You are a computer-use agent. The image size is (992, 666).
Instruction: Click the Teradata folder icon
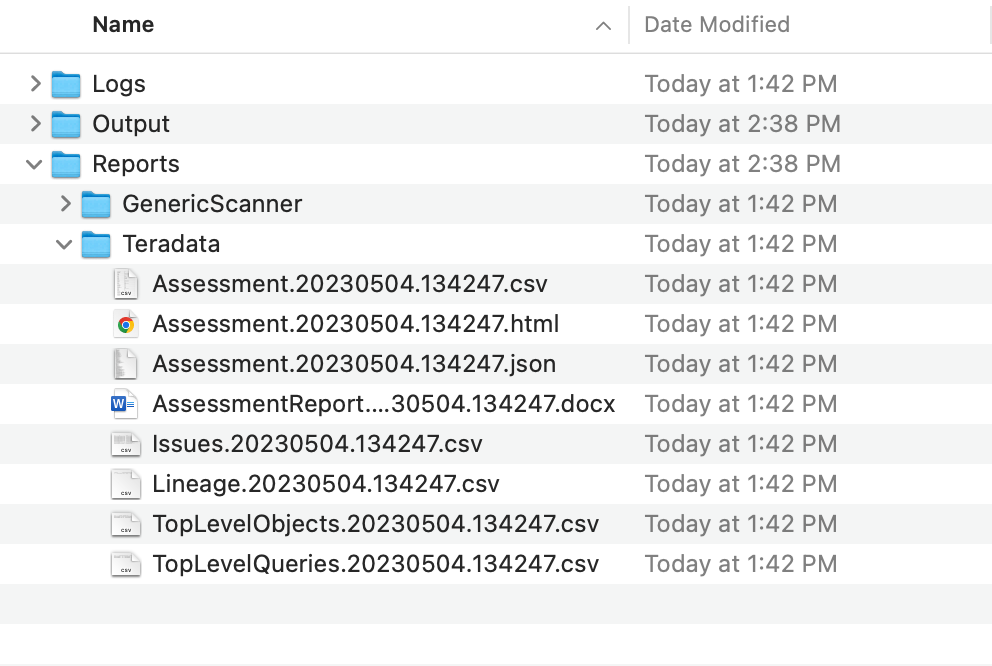pyautogui.click(x=94, y=244)
